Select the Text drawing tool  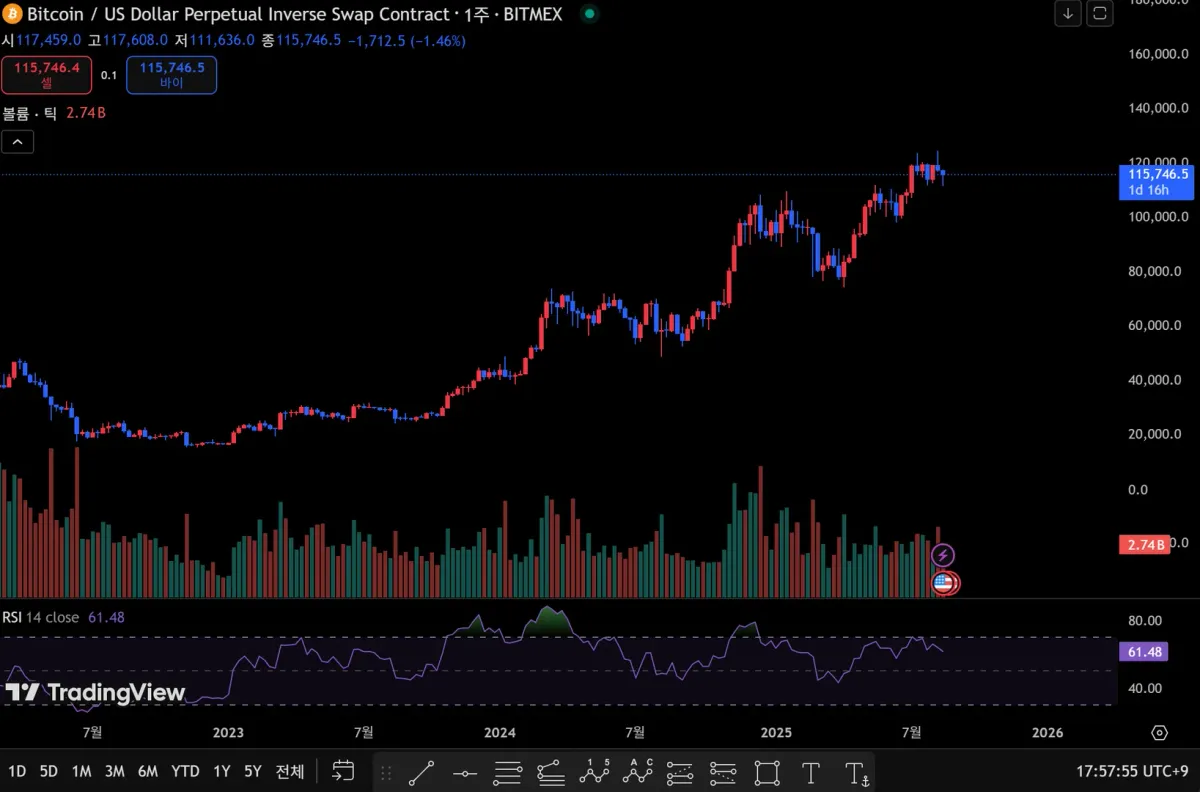click(x=810, y=772)
